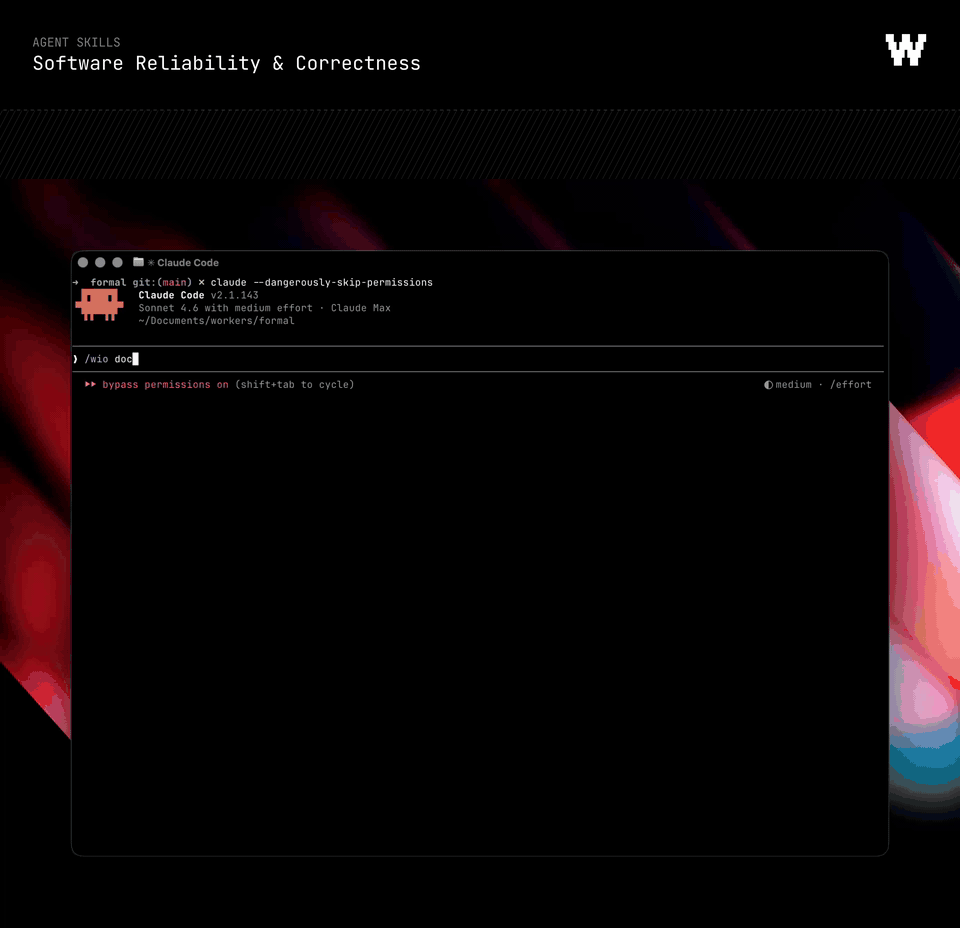Click the 'AGENT SKILLS' heading label

(x=77, y=42)
